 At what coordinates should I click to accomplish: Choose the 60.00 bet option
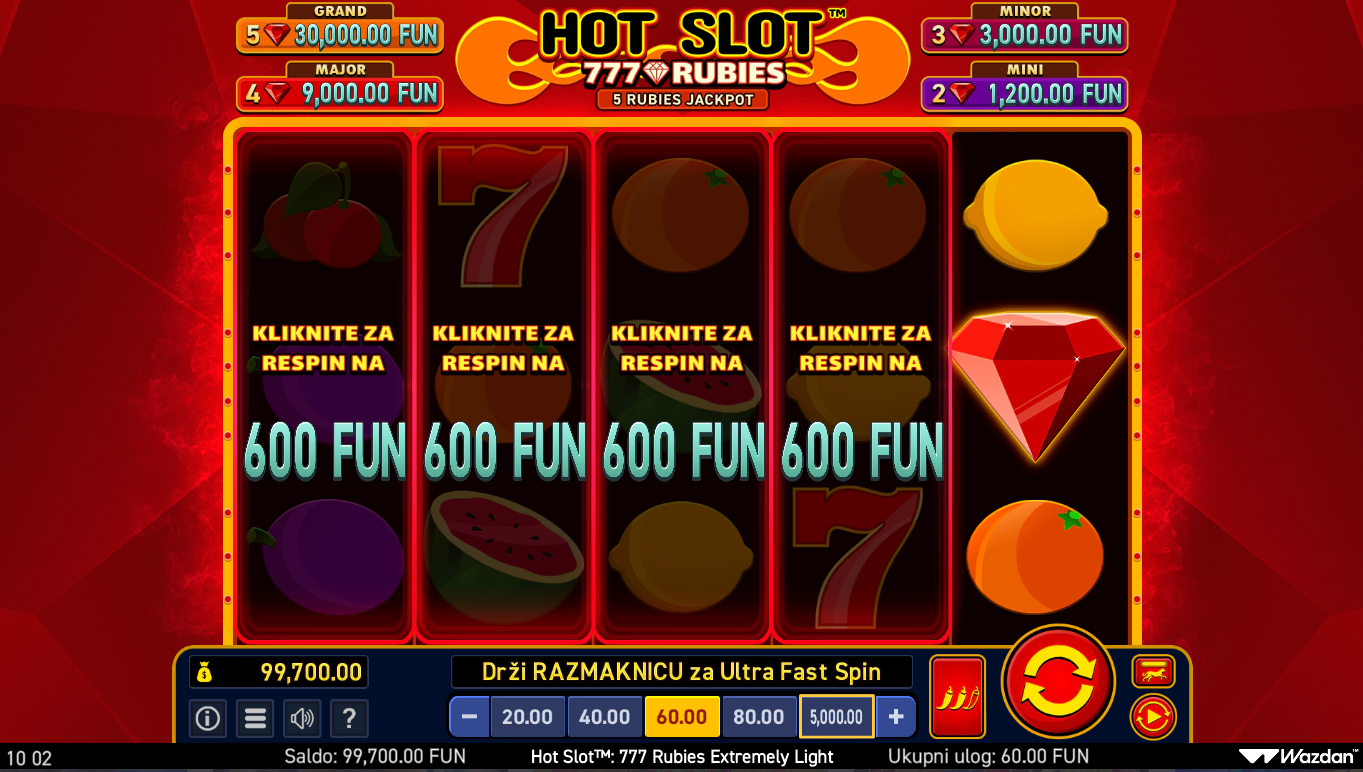click(682, 717)
